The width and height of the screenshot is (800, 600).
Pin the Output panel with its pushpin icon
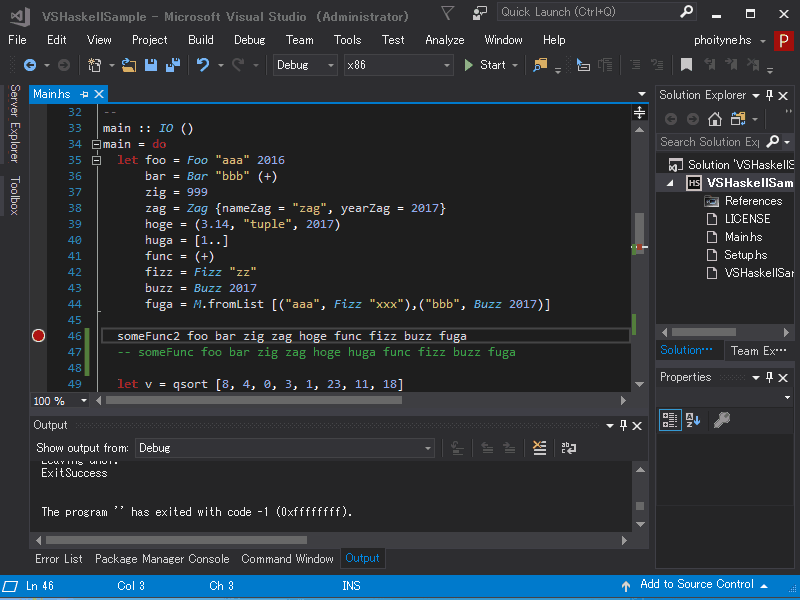coord(623,426)
